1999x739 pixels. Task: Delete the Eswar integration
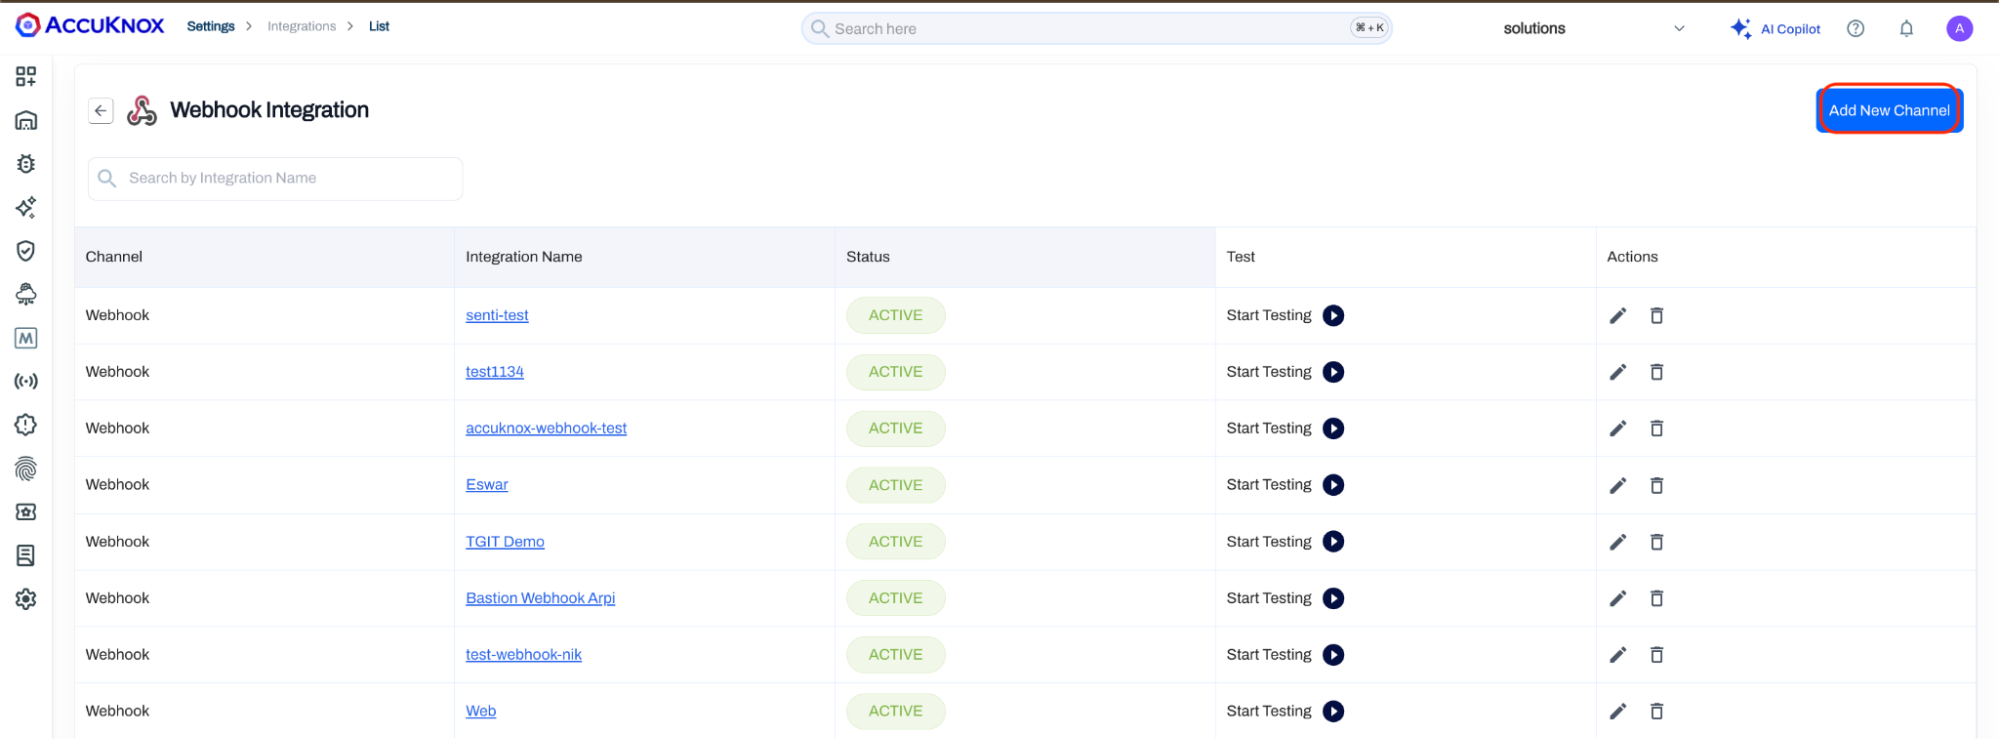[1657, 485]
